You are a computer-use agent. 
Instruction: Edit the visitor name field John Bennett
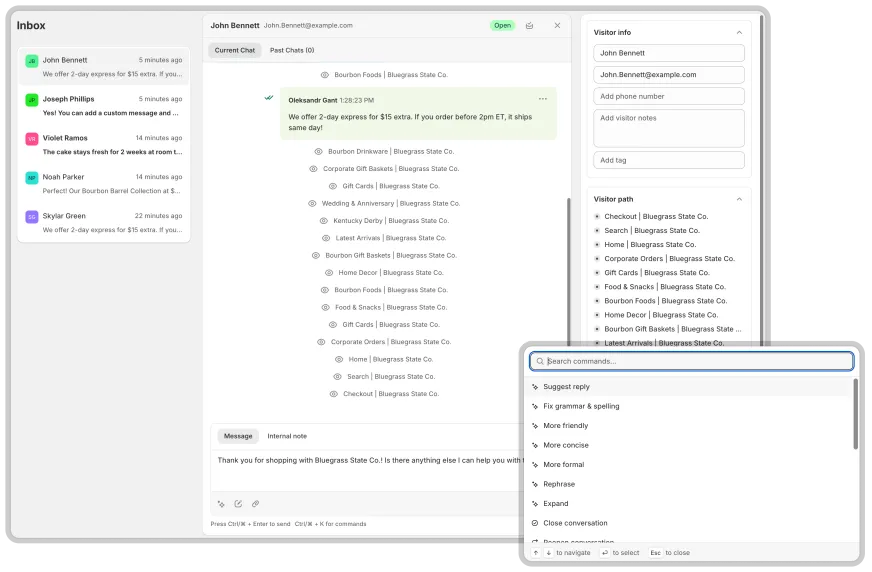(x=669, y=53)
